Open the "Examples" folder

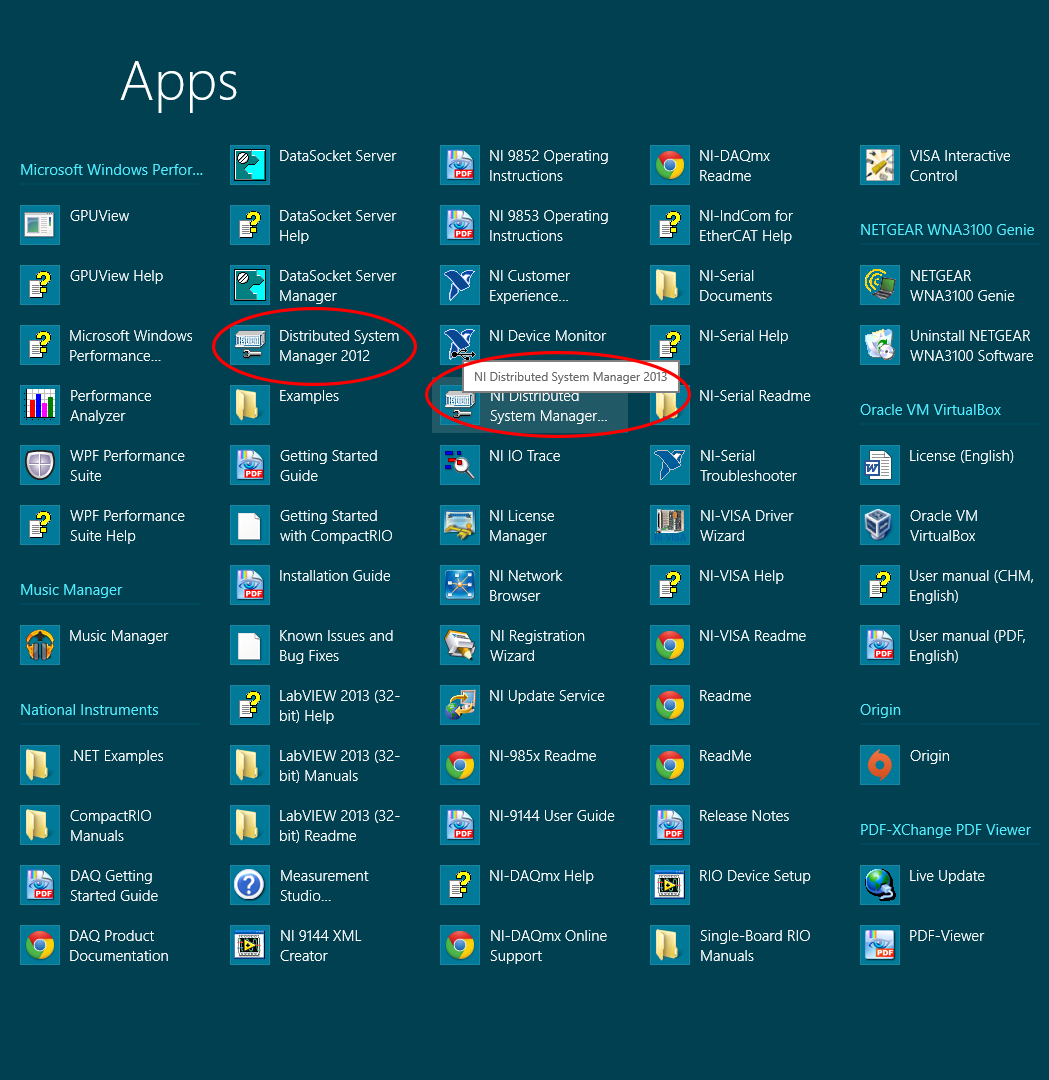(x=285, y=405)
